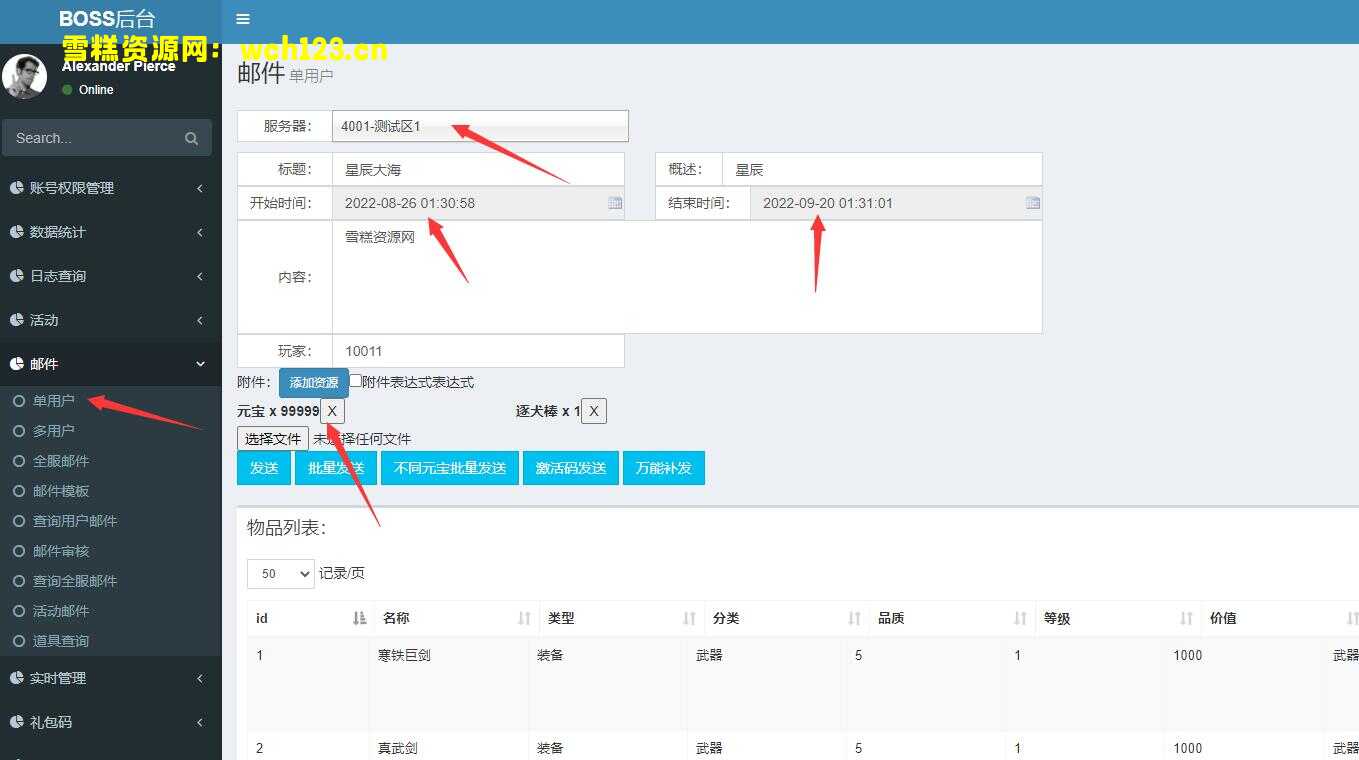Click the 数据统计 sidebar icon
Screen dimensions: 1359x760
18,232
